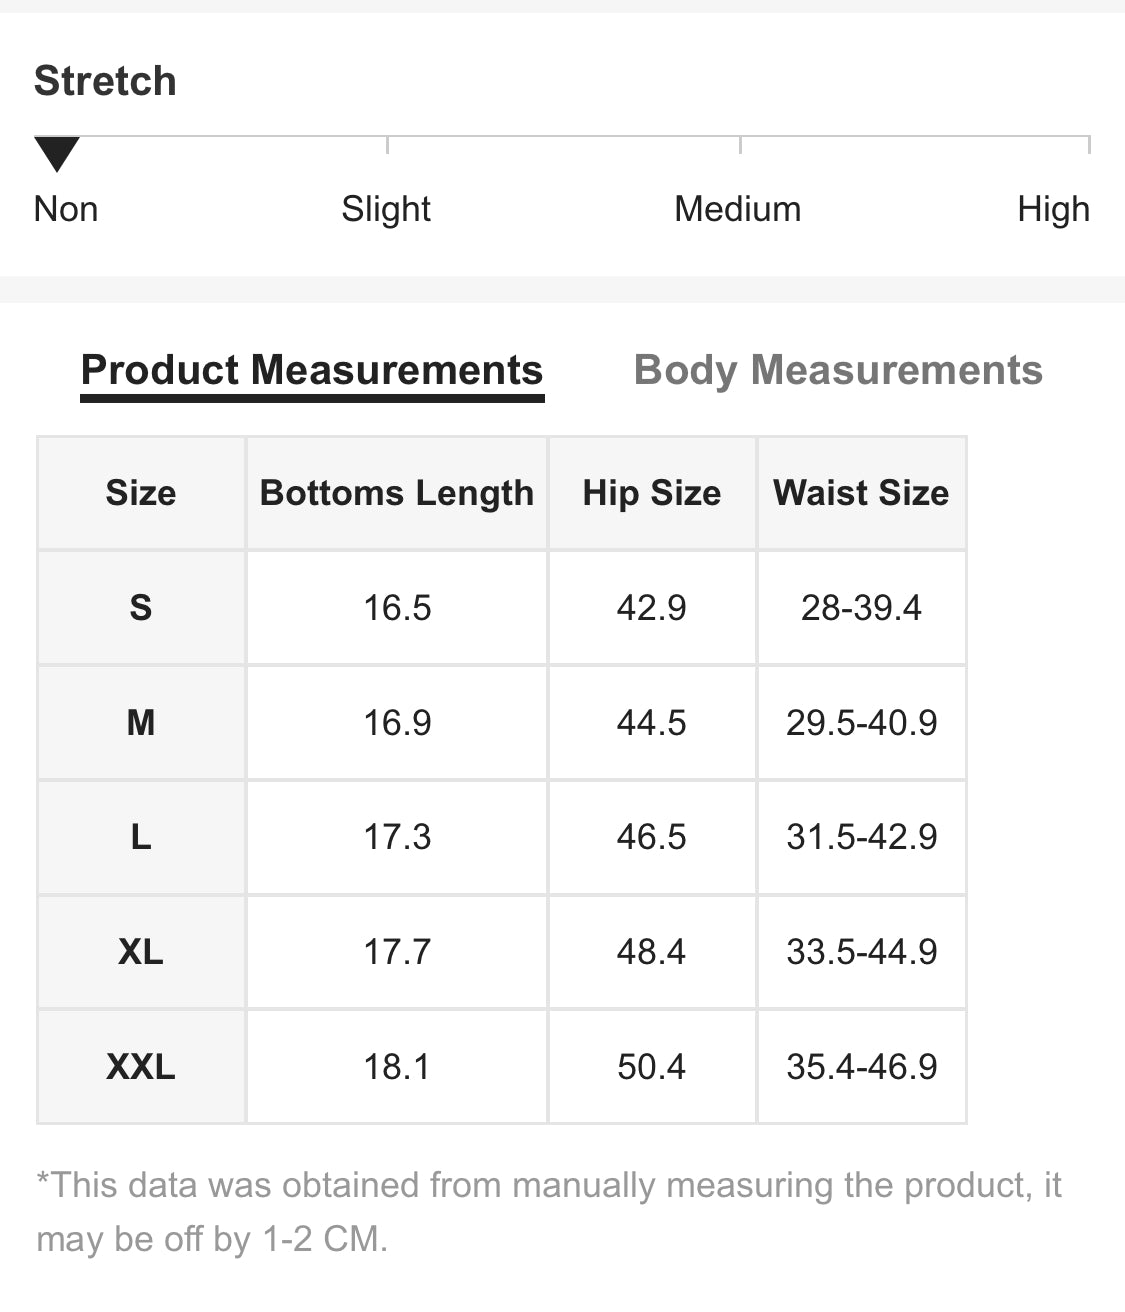Select the XXL size row label
Screen dimensions: 1125x1312
coord(141,1066)
